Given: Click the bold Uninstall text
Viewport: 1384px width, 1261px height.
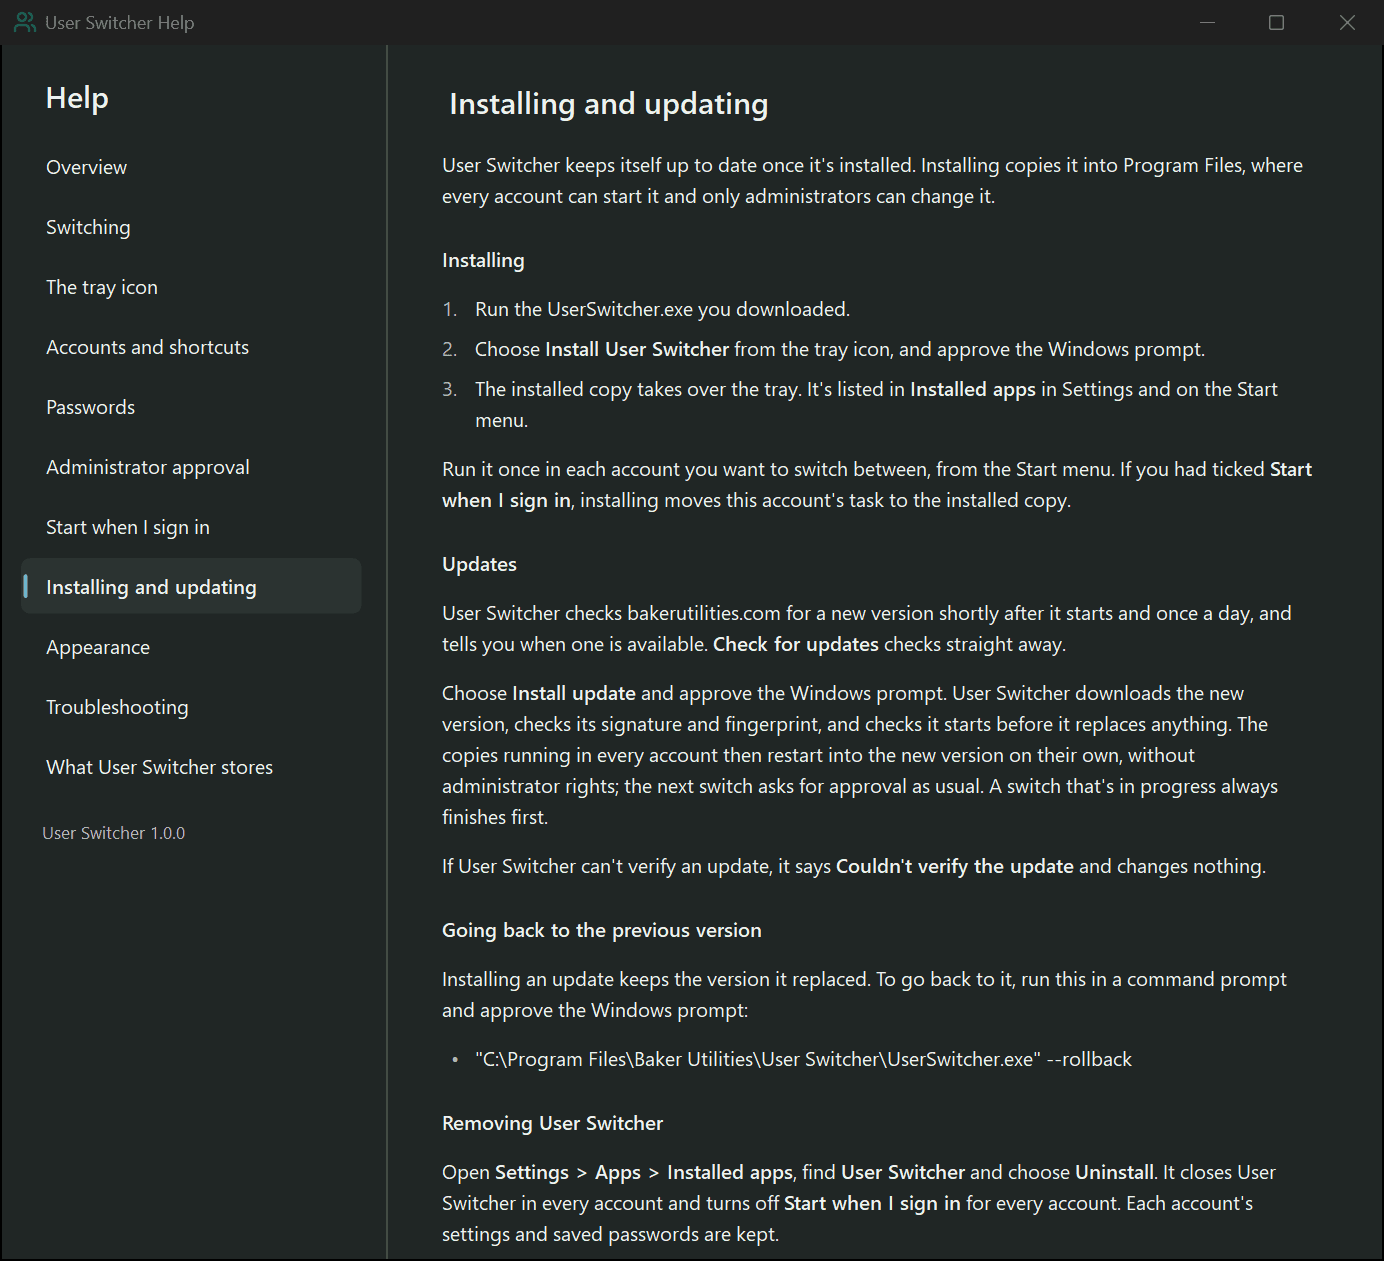Looking at the screenshot, I should coord(1114,1172).
